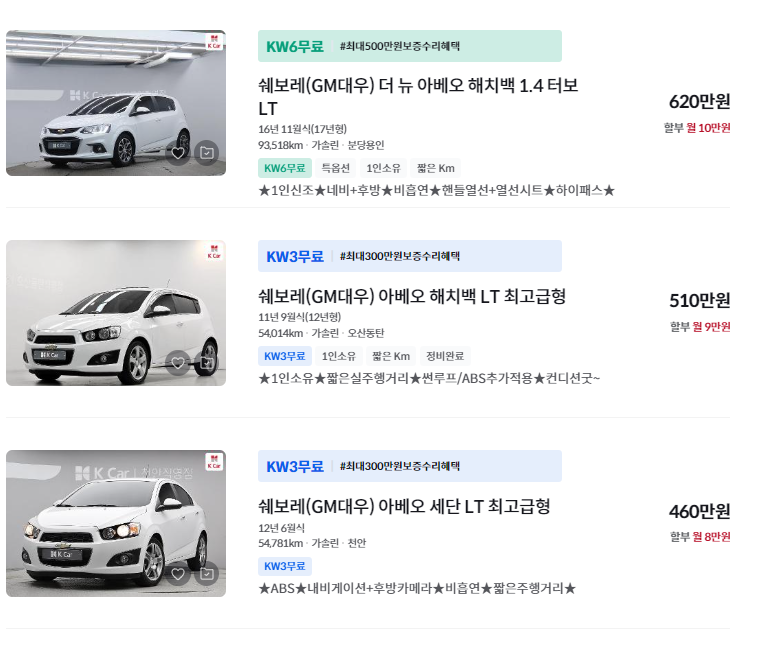Click mileage line 54,781km 가솔린 천안

click(x=312, y=543)
